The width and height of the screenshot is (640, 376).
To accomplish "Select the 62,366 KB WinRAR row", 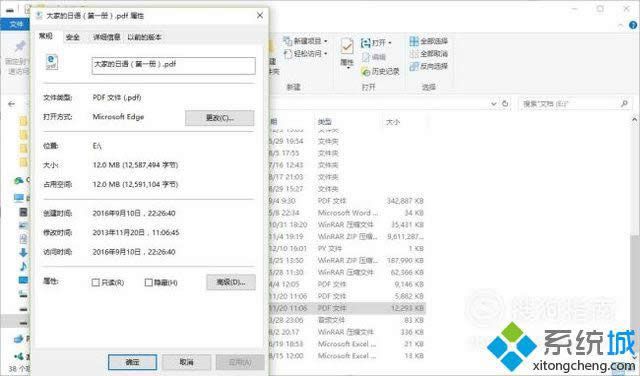I will point(347,272).
